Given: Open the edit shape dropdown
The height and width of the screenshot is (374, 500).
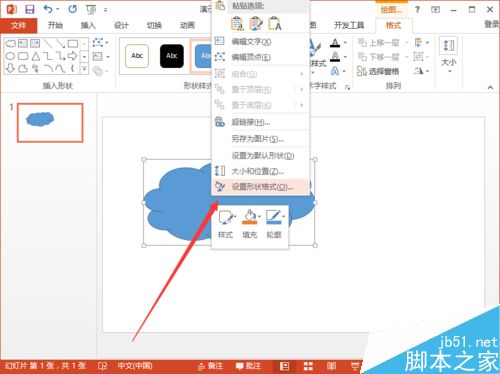Looking at the screenshot, I should coord(100,43).
